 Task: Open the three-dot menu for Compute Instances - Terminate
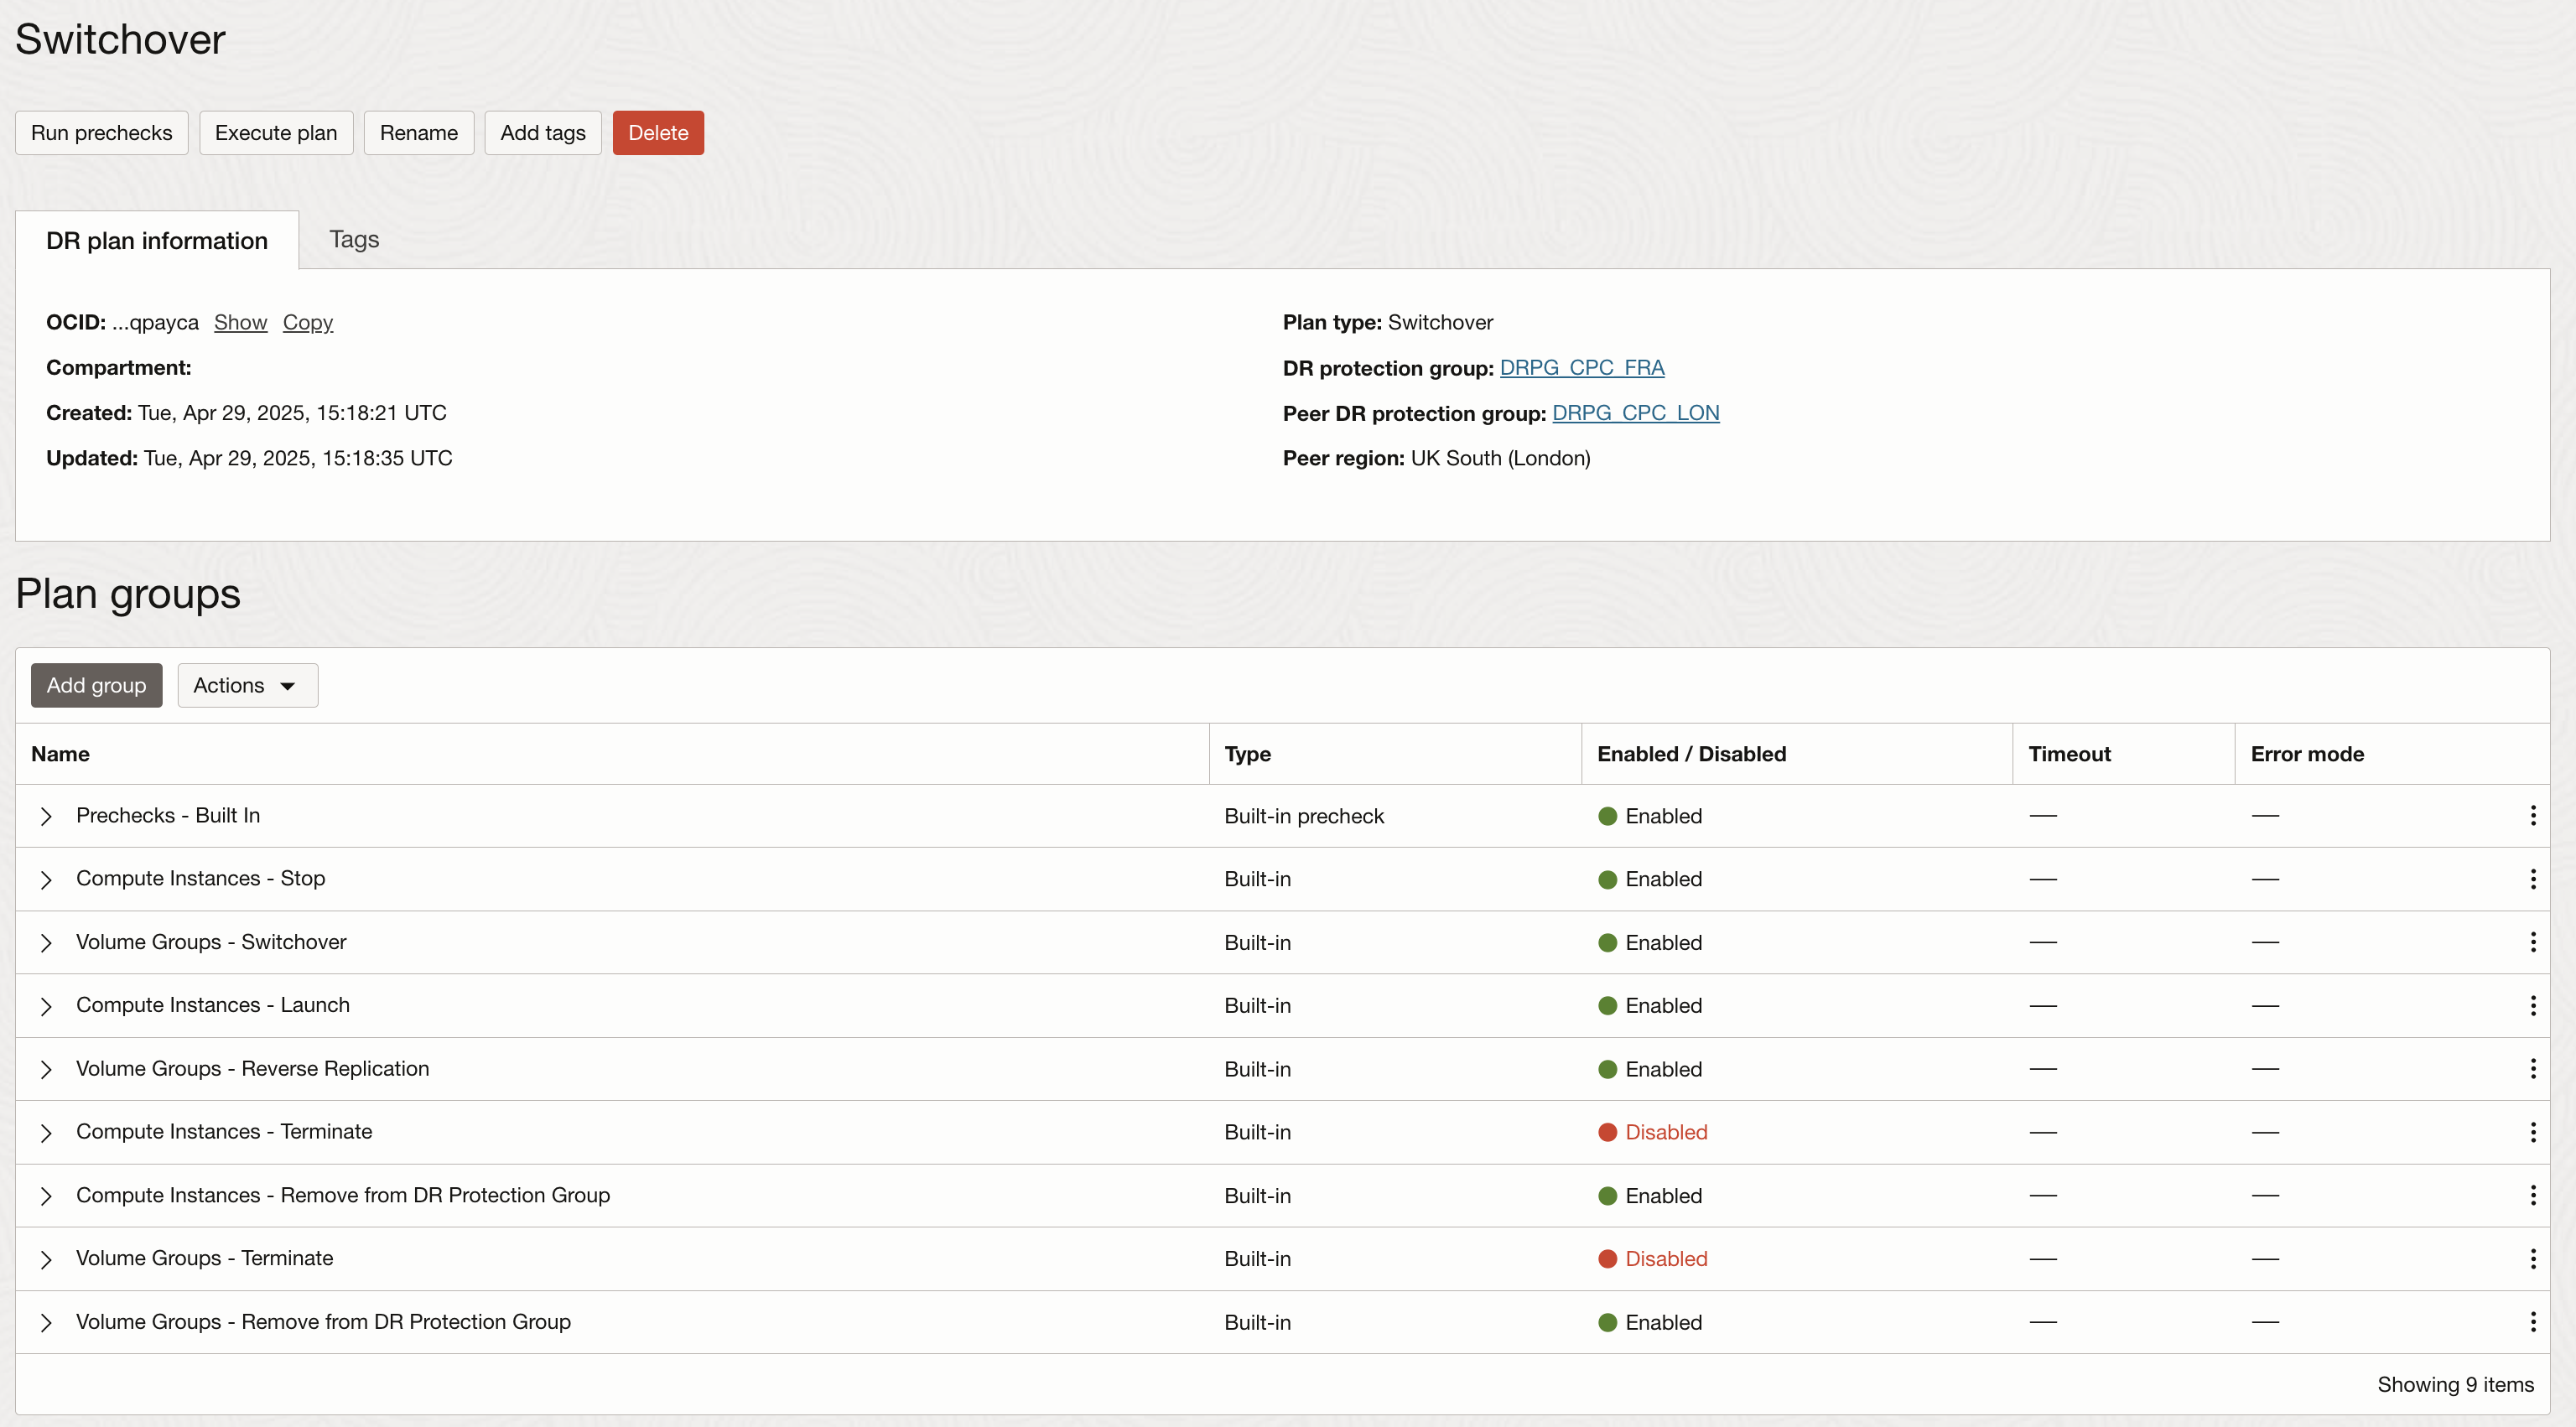pos(2533,1131)
